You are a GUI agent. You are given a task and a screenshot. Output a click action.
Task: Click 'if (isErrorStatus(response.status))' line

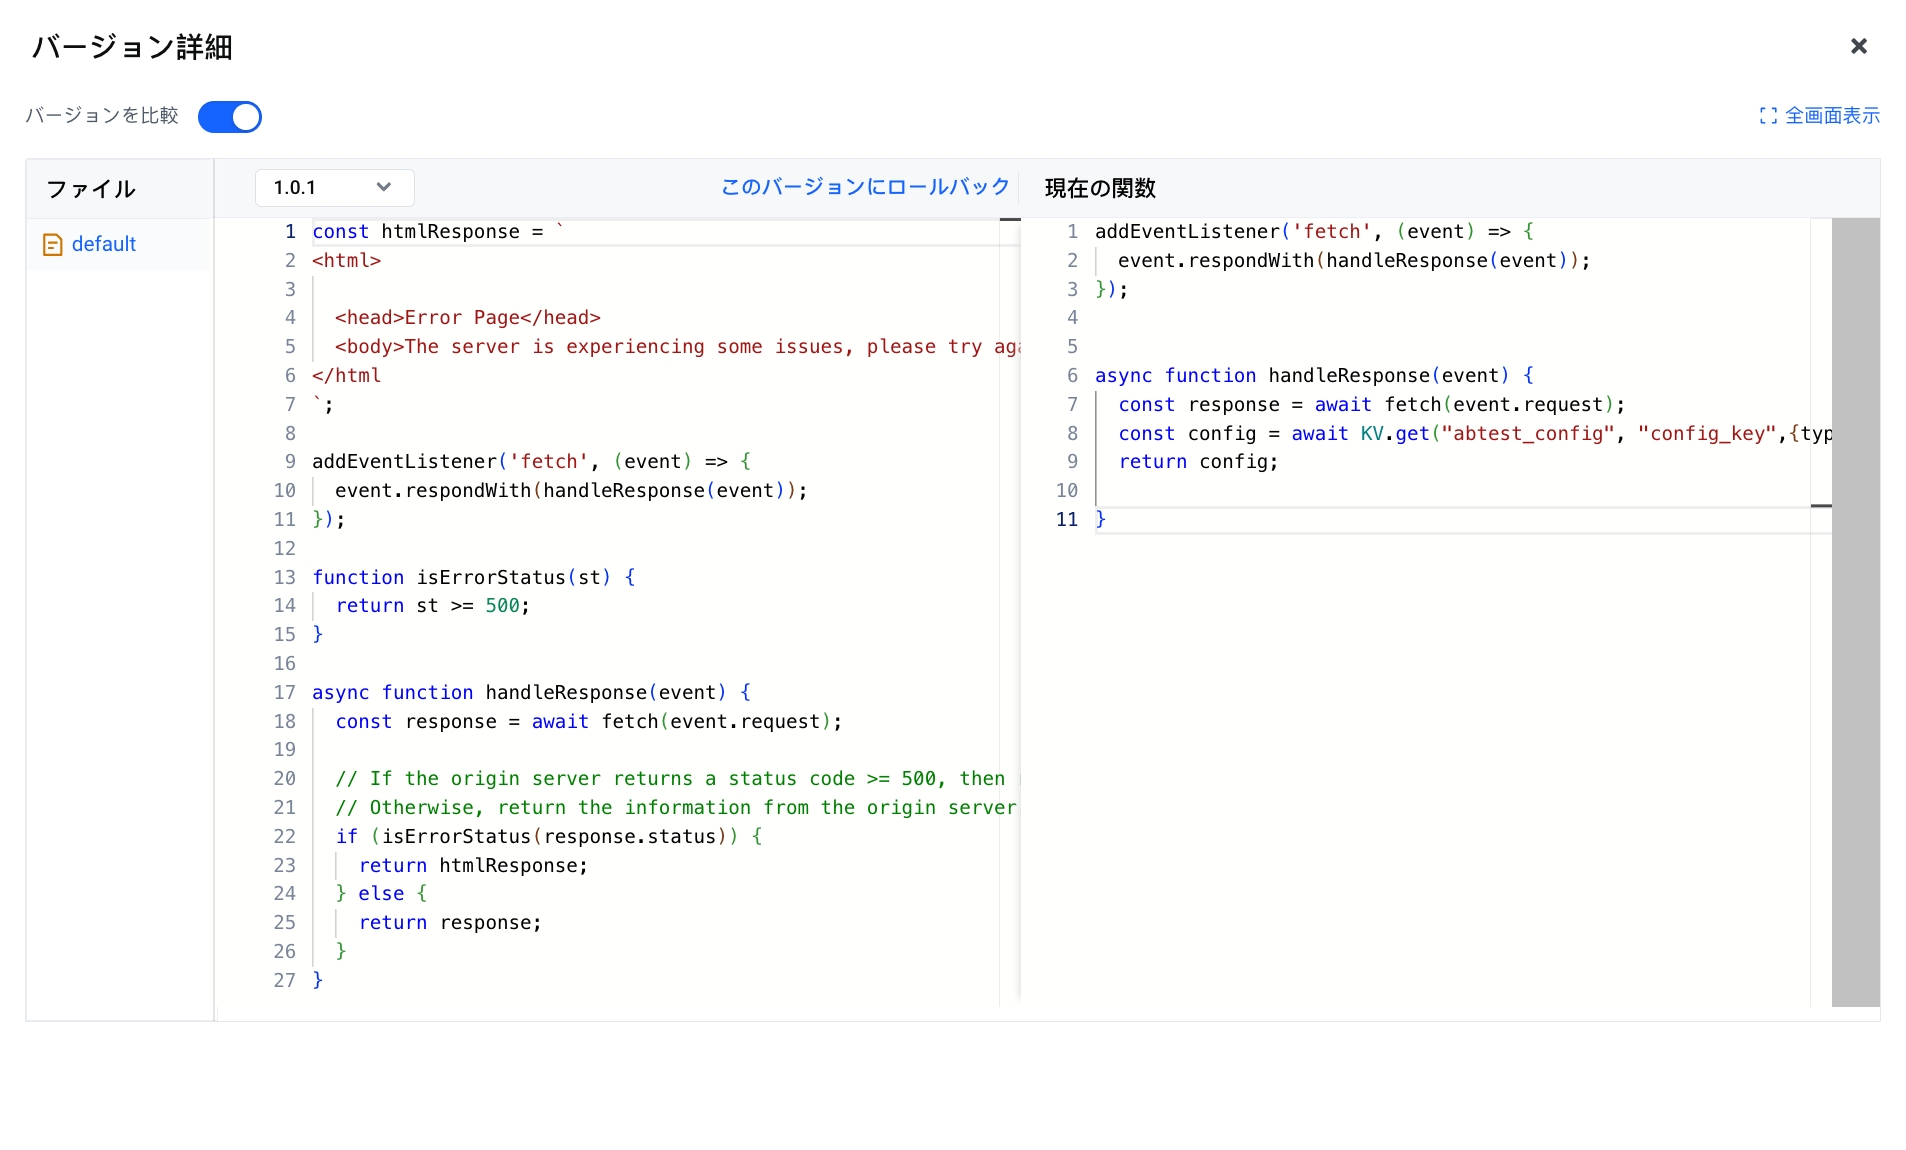549,836
